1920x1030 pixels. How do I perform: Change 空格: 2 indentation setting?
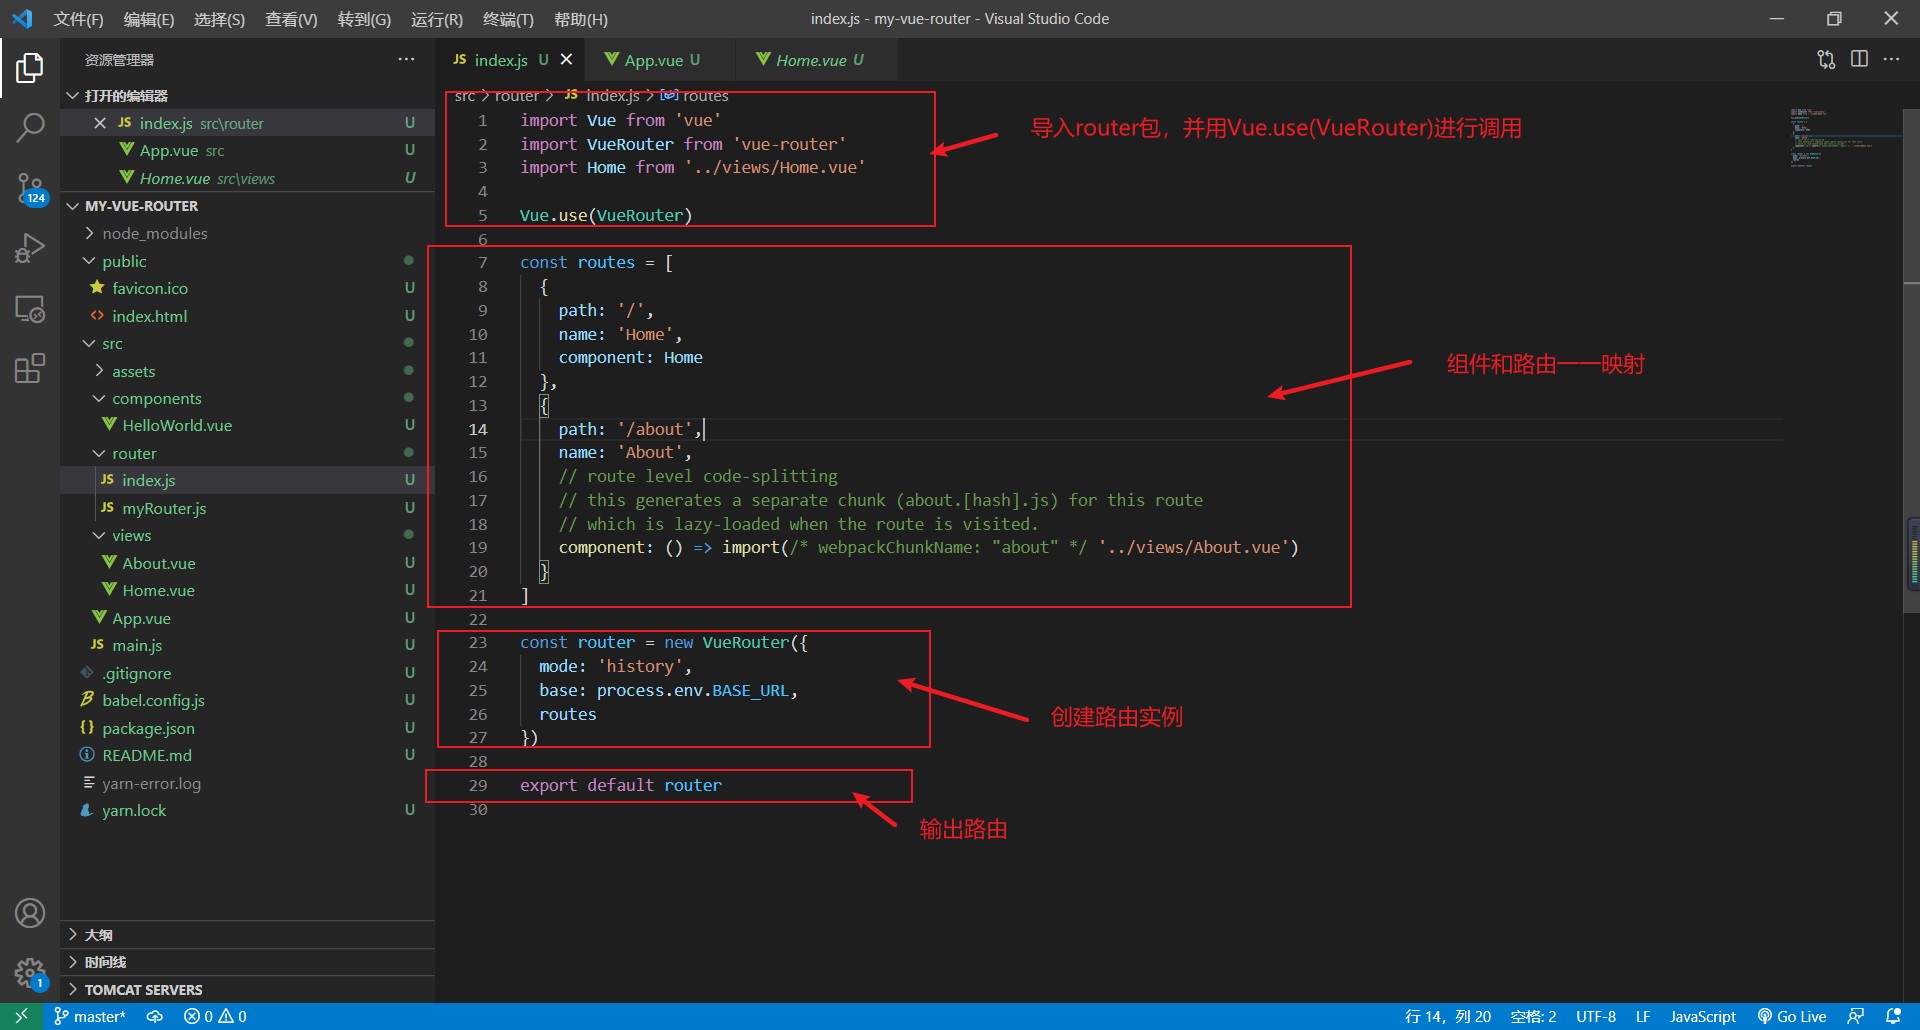(1532, 1016)
